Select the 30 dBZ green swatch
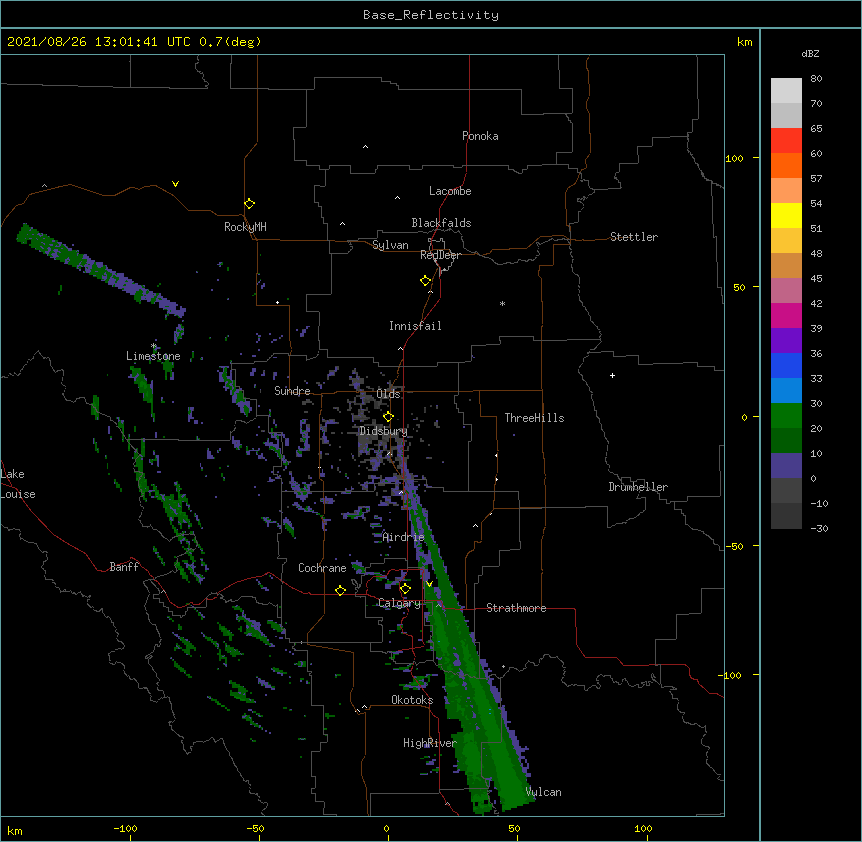 pos(786,416)
